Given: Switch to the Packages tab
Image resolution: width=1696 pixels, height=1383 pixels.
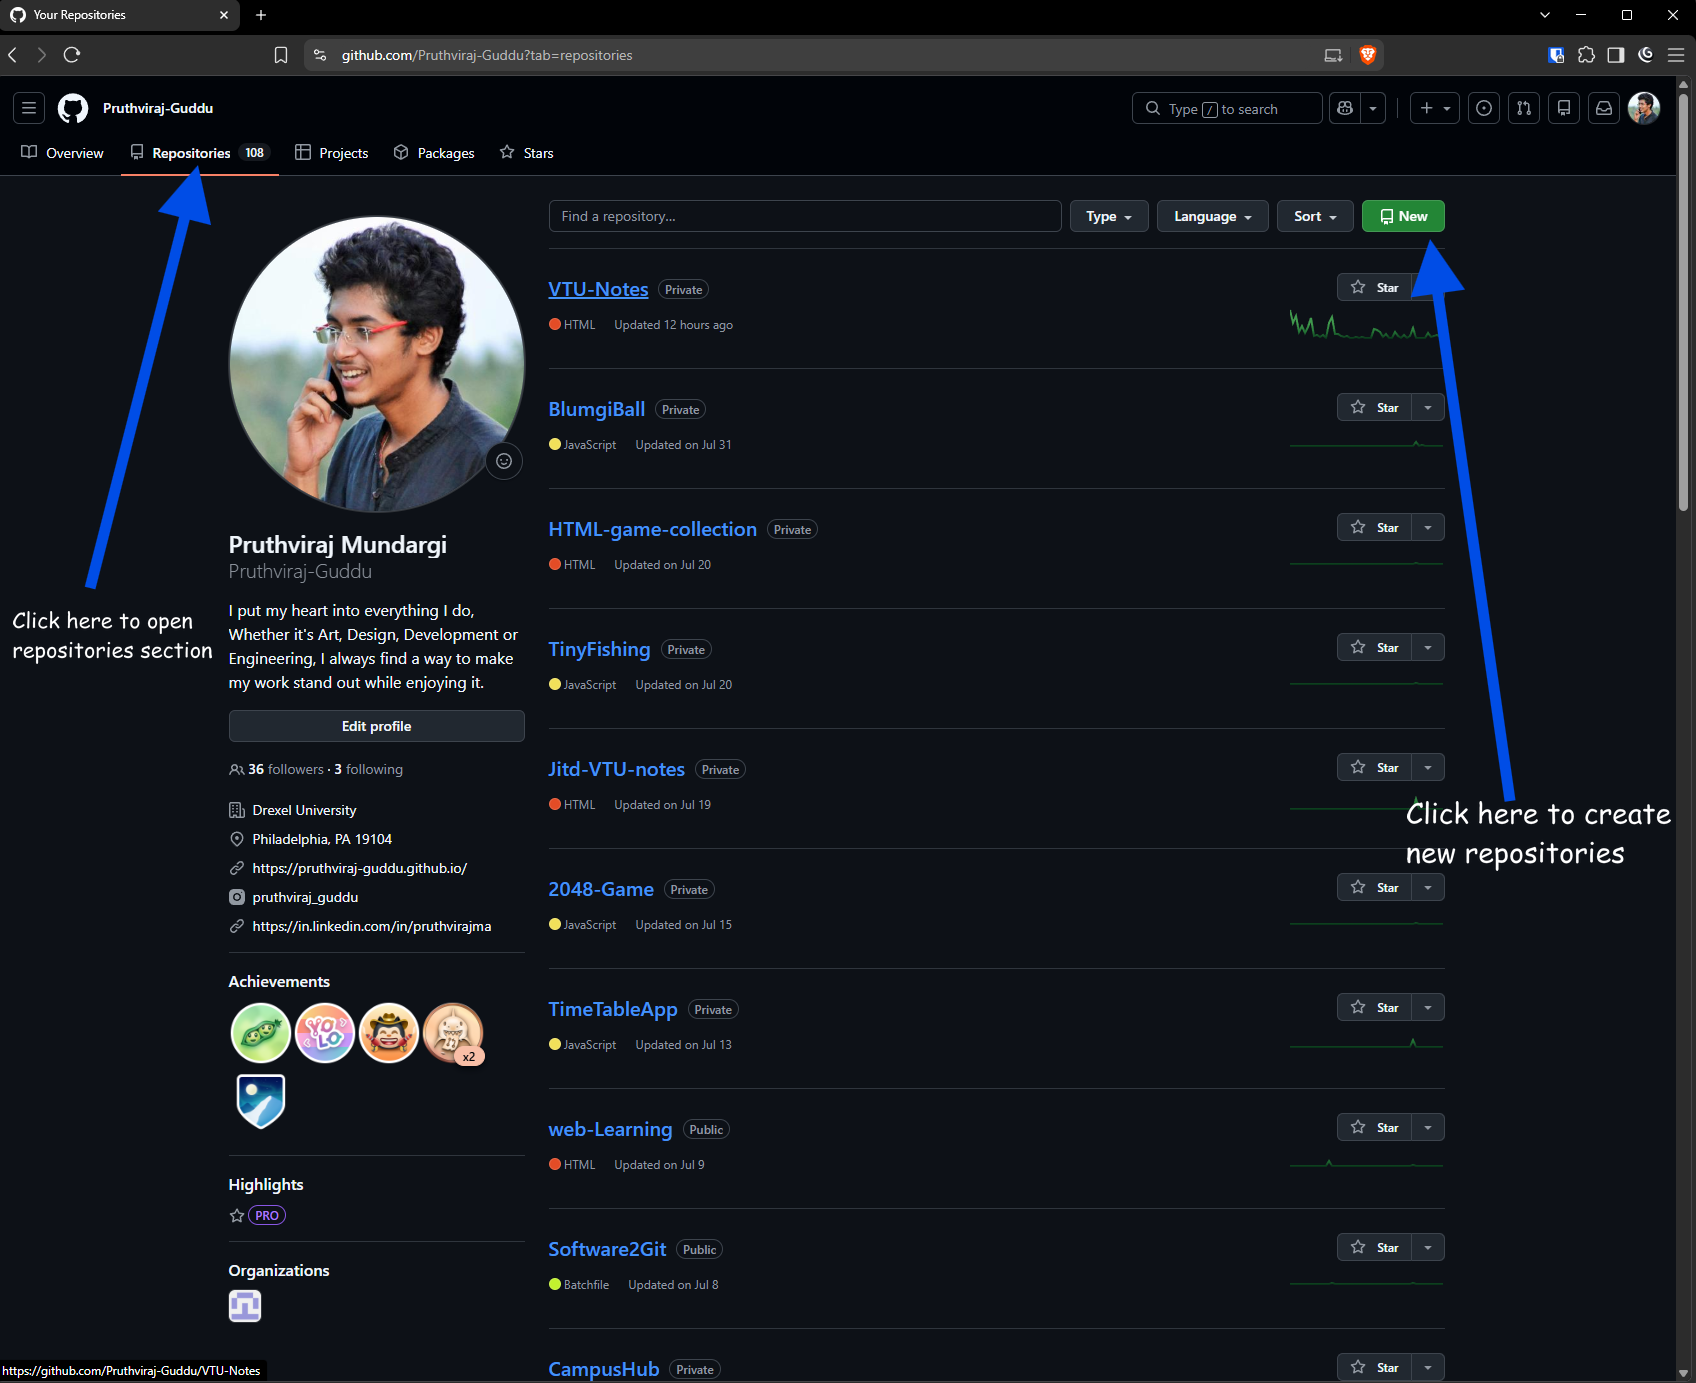Looking at the screenshot, I should 434,153.
